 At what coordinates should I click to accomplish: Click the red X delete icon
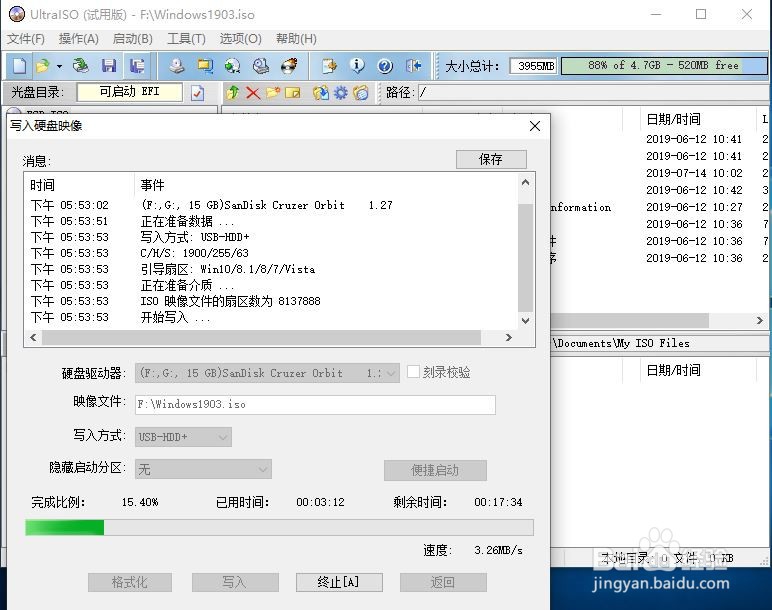pos(253,93)
